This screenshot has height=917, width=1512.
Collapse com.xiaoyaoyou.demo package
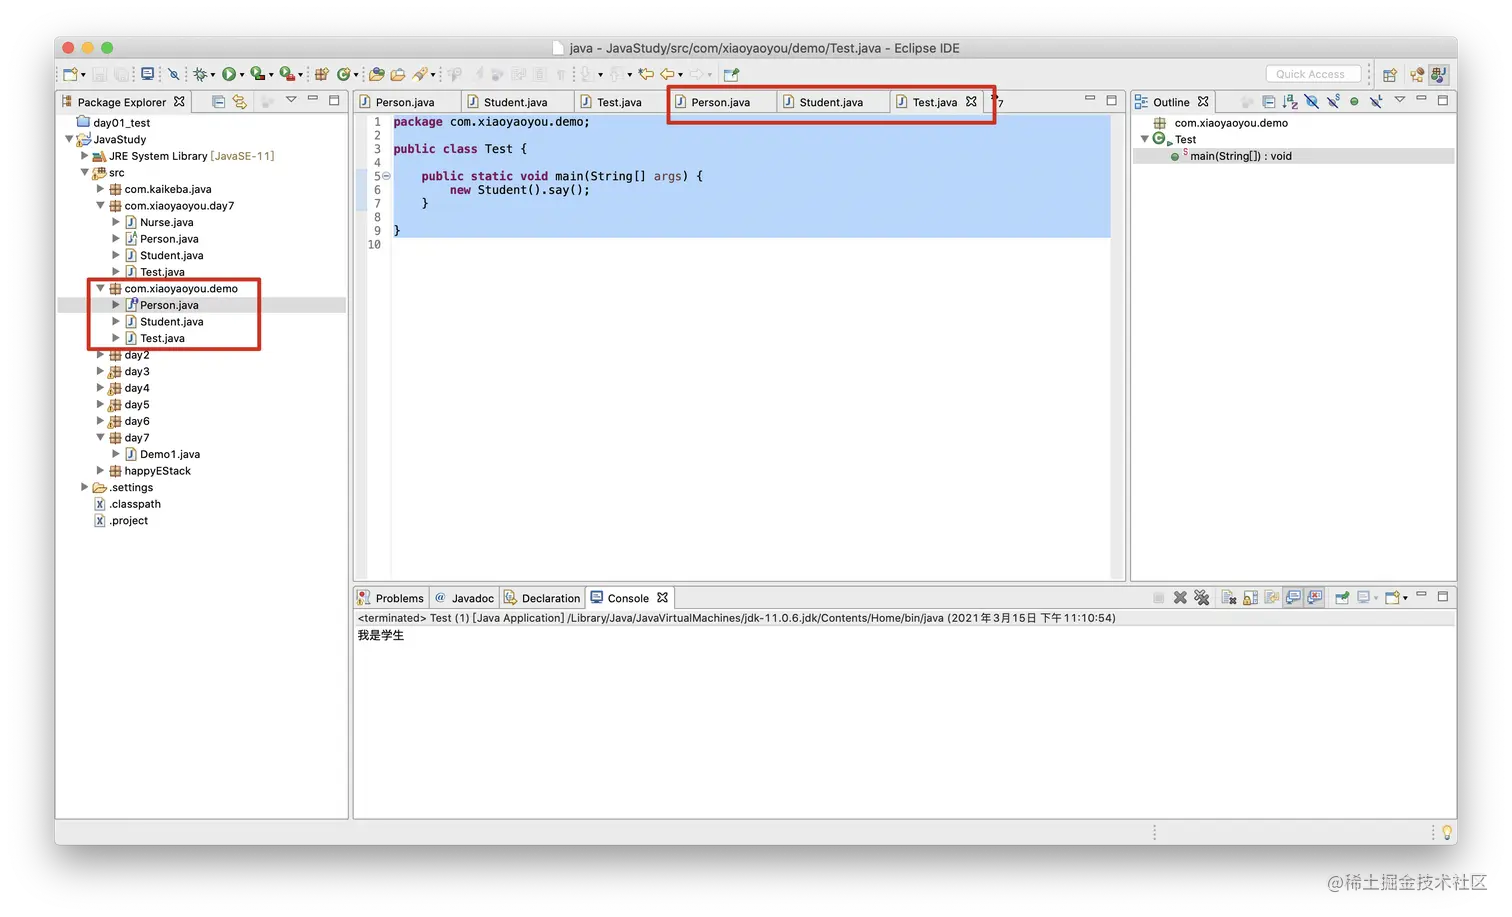pyautogui.click(x=100, y=288)
